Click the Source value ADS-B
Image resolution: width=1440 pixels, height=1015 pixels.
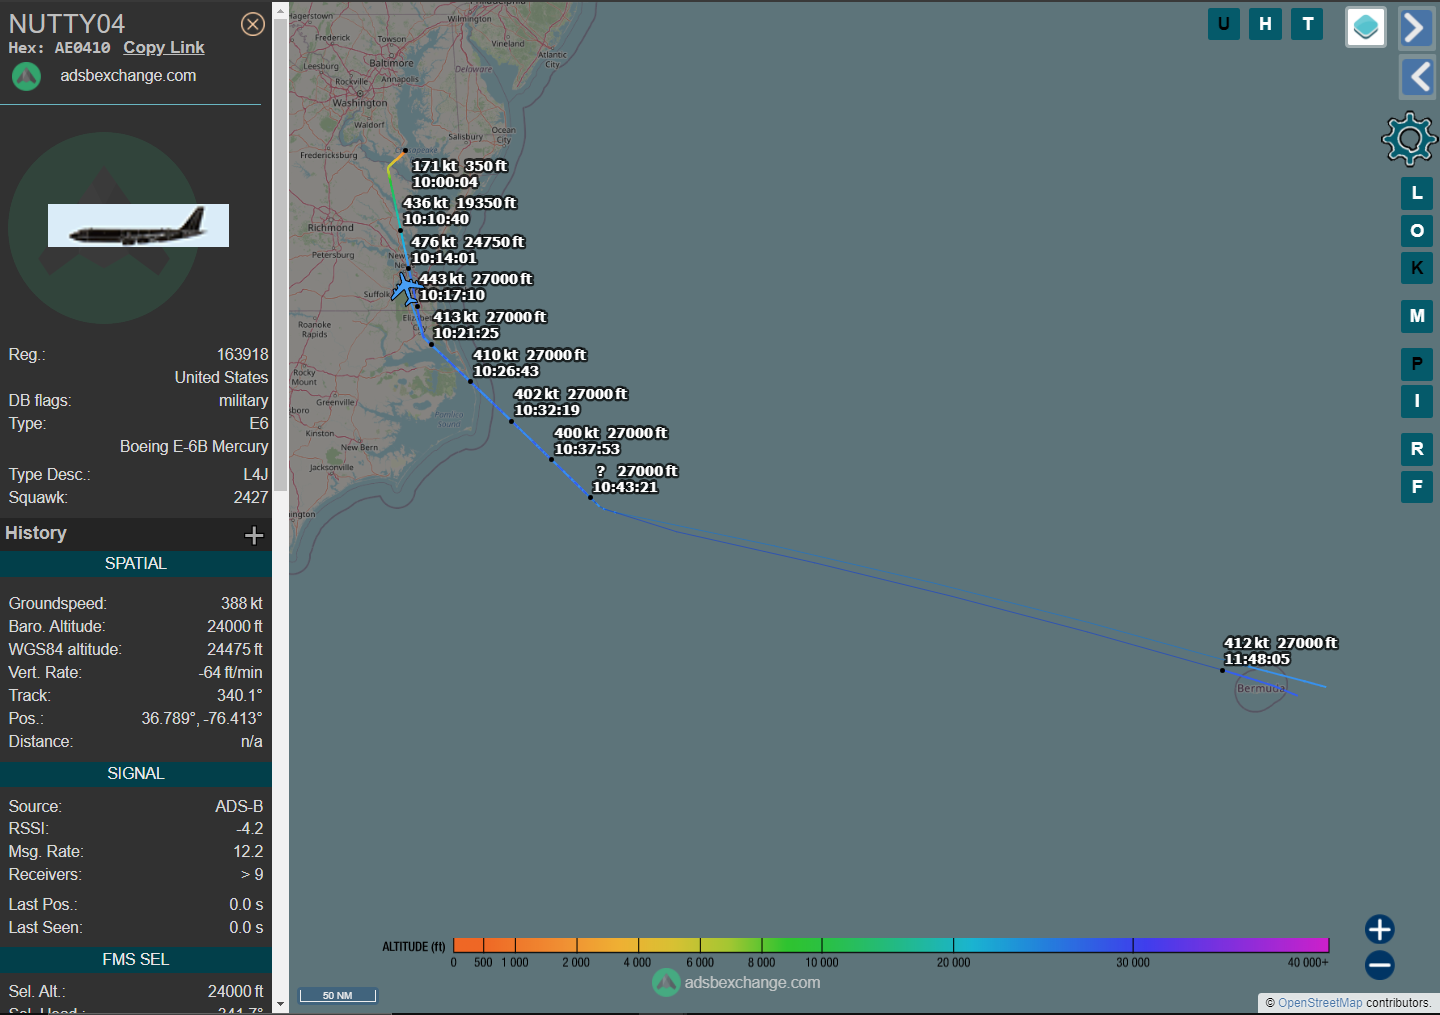(240, 807)
